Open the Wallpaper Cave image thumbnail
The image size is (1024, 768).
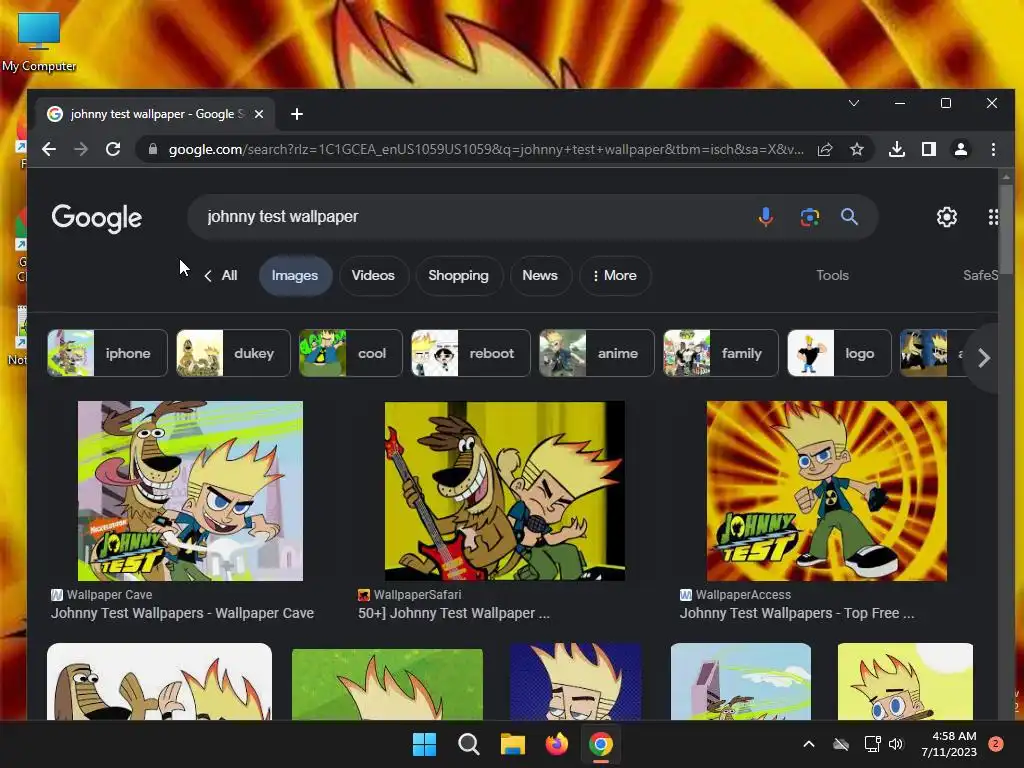coord(190,491)
